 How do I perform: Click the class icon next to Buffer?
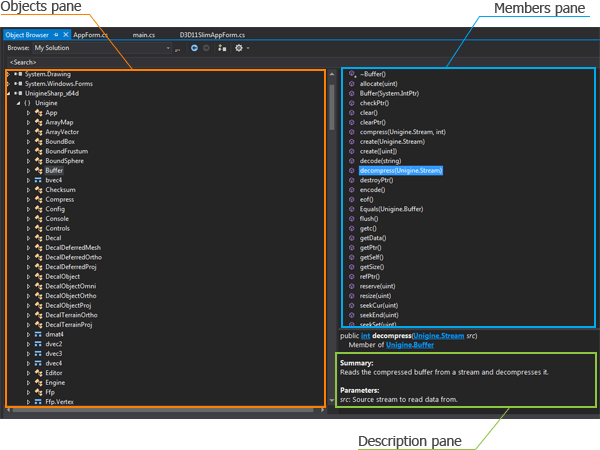tap(37, 171)
